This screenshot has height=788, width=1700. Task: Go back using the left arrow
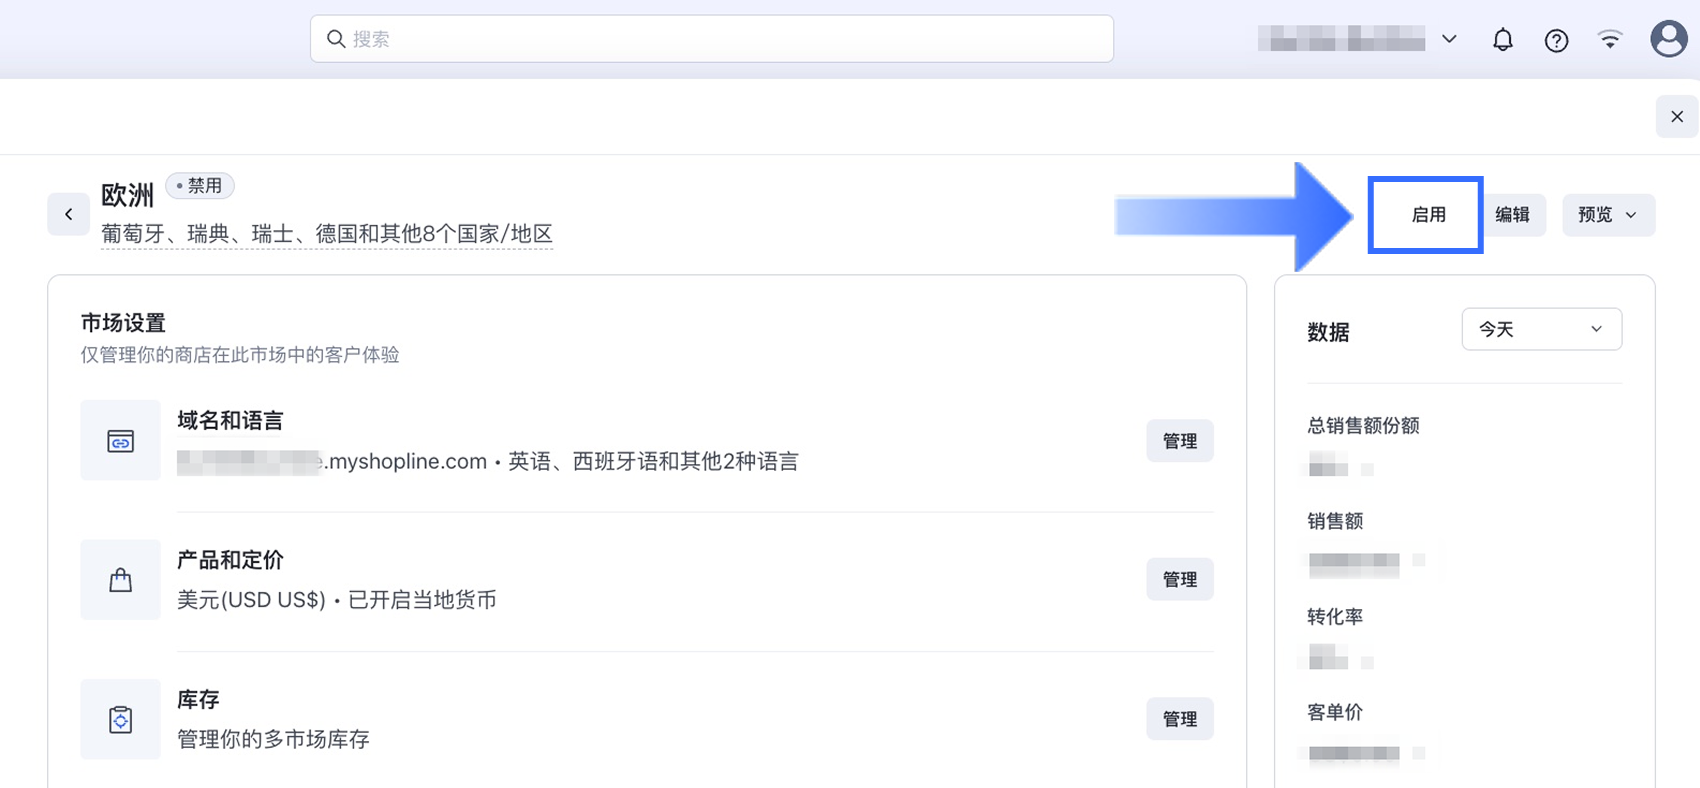coord(69,214)
